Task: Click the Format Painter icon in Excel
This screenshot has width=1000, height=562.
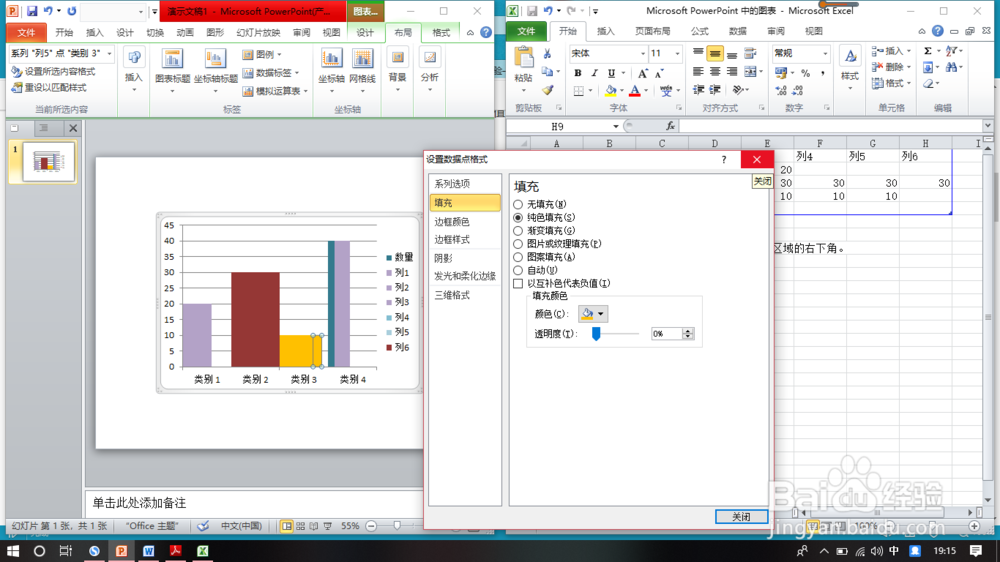Action: pos(547,90)
